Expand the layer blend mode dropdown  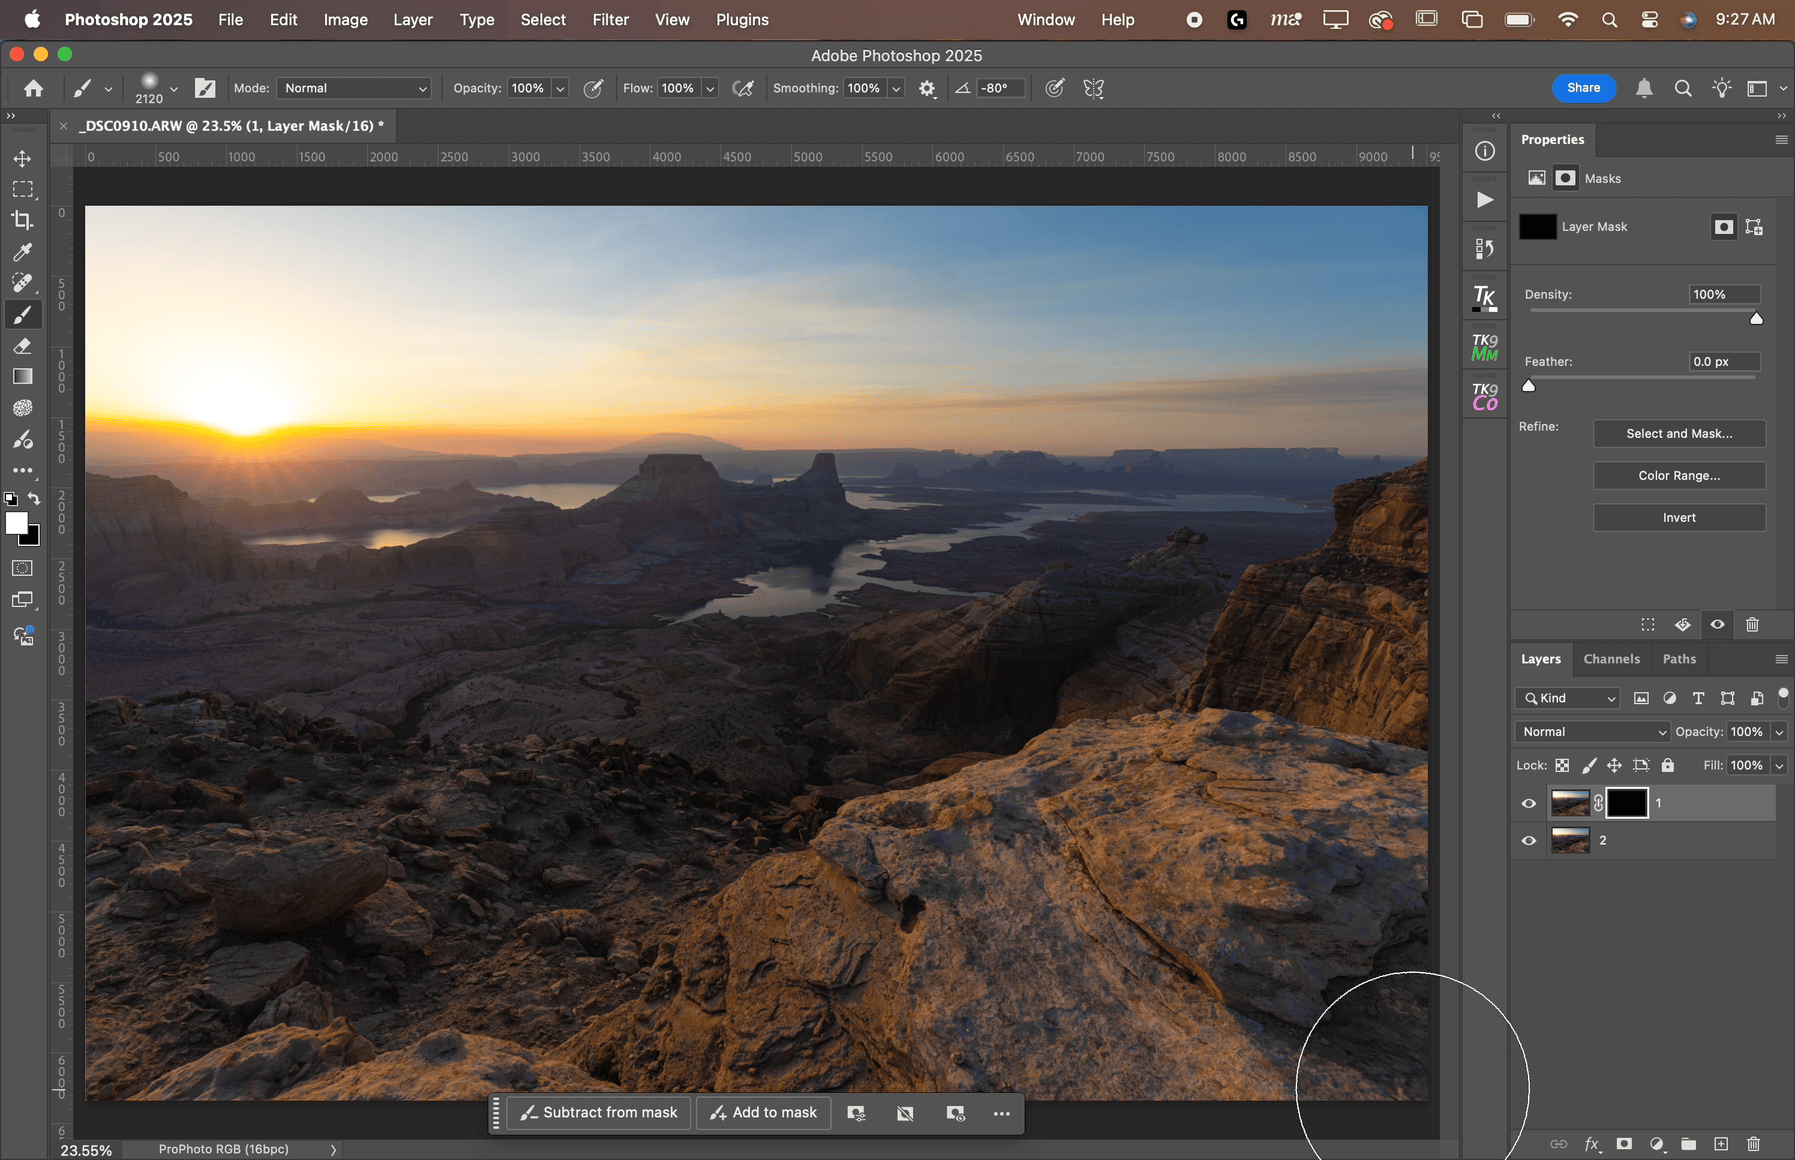pos(1591,732)
